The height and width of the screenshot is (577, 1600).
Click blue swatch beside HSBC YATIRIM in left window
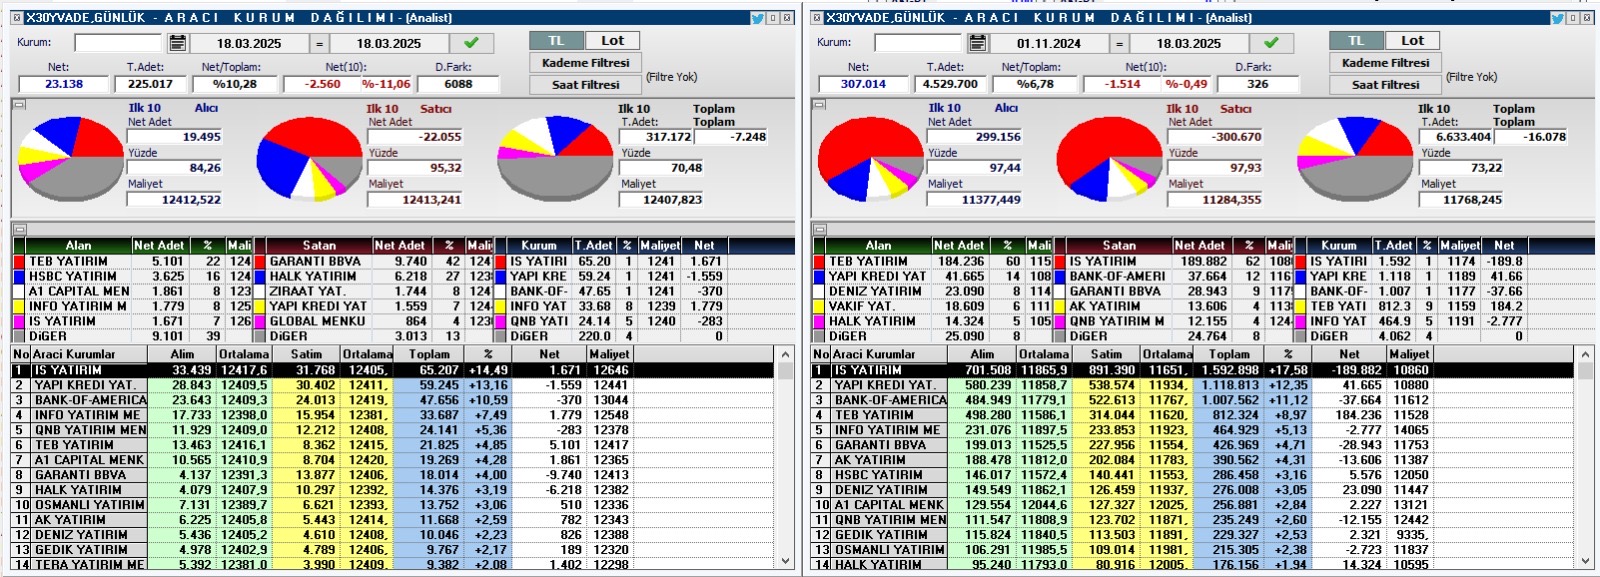(x=19, y=277)
